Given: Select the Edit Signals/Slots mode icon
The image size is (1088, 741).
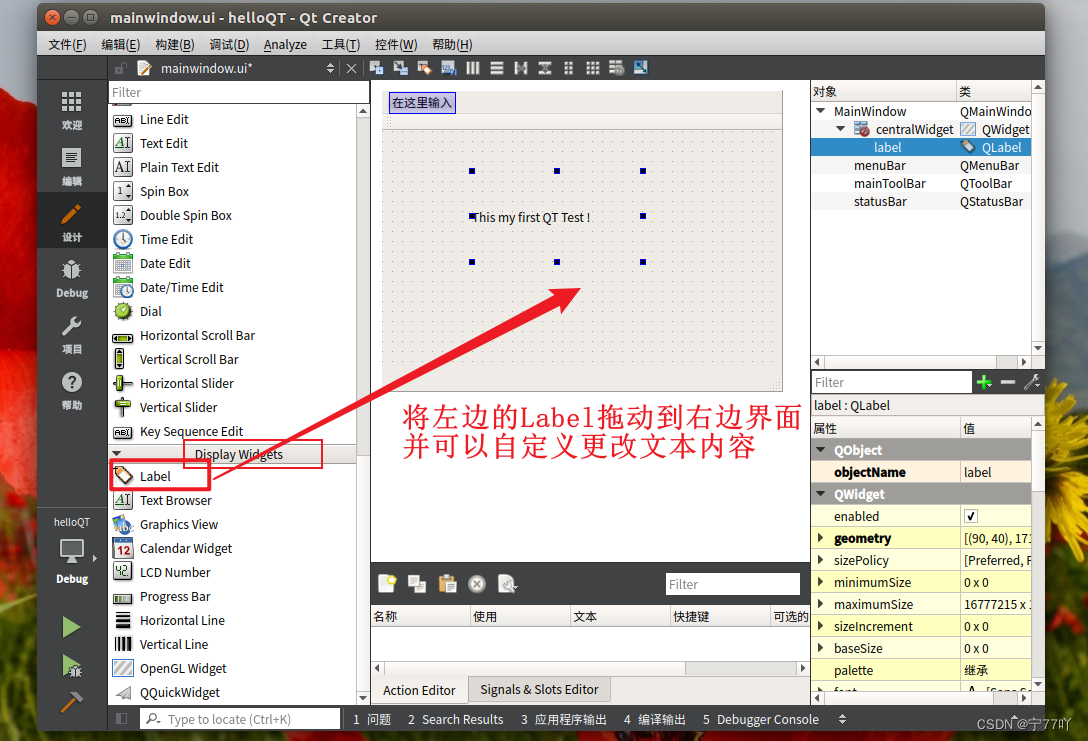Looking at the screenshot, I should 400,68.
